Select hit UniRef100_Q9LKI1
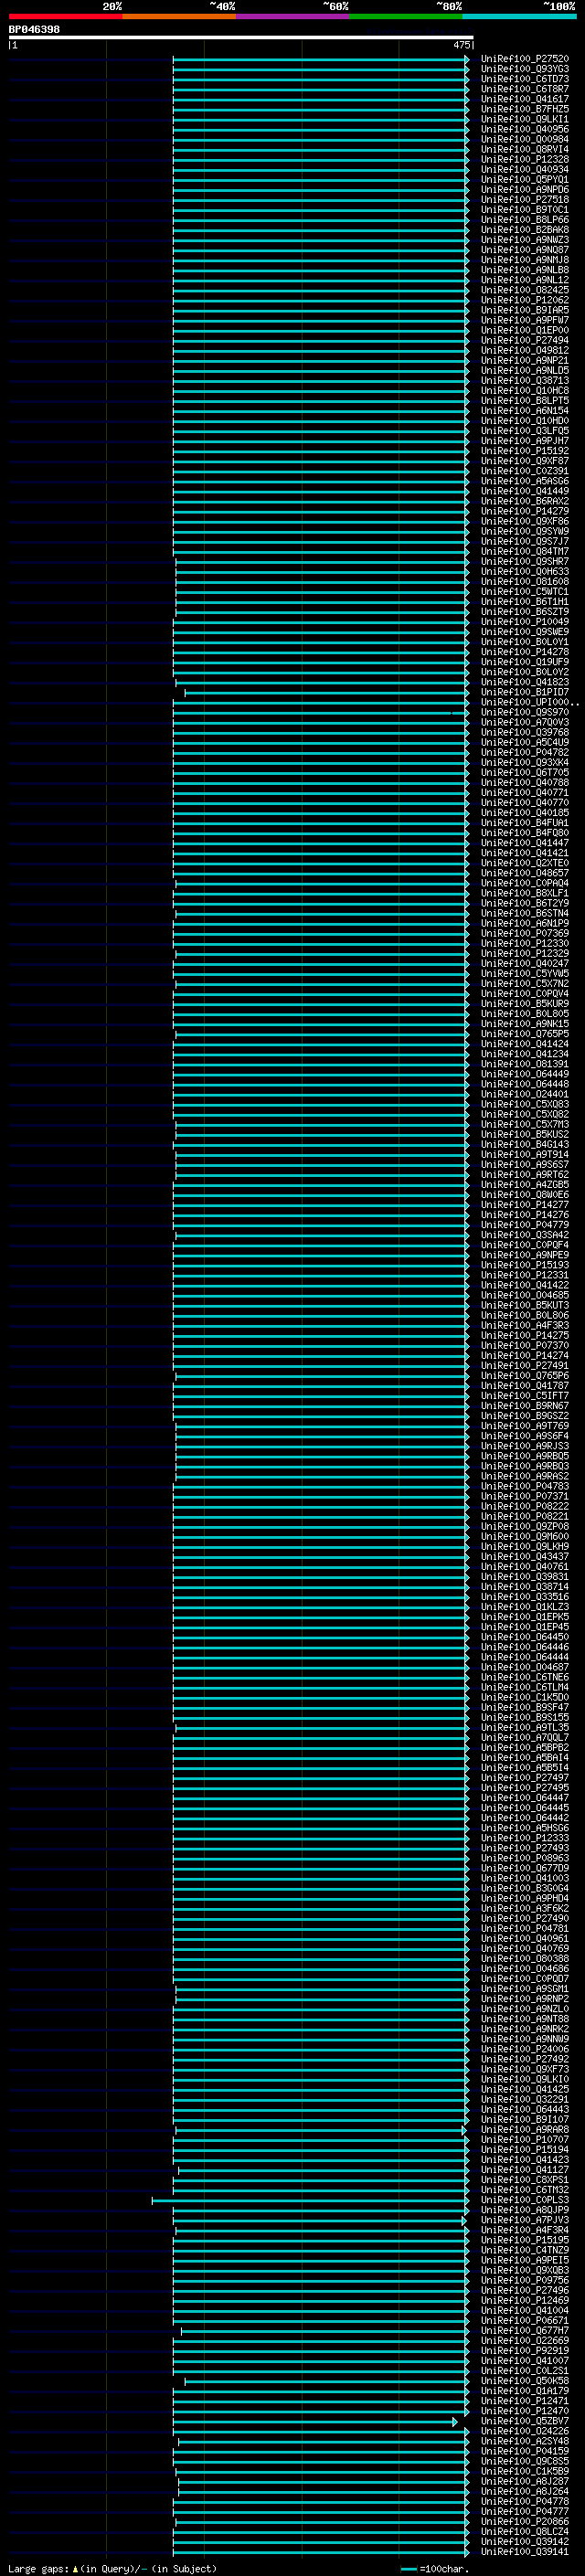This screenshot has height=2576, width=585. click(x=524, y=119)
